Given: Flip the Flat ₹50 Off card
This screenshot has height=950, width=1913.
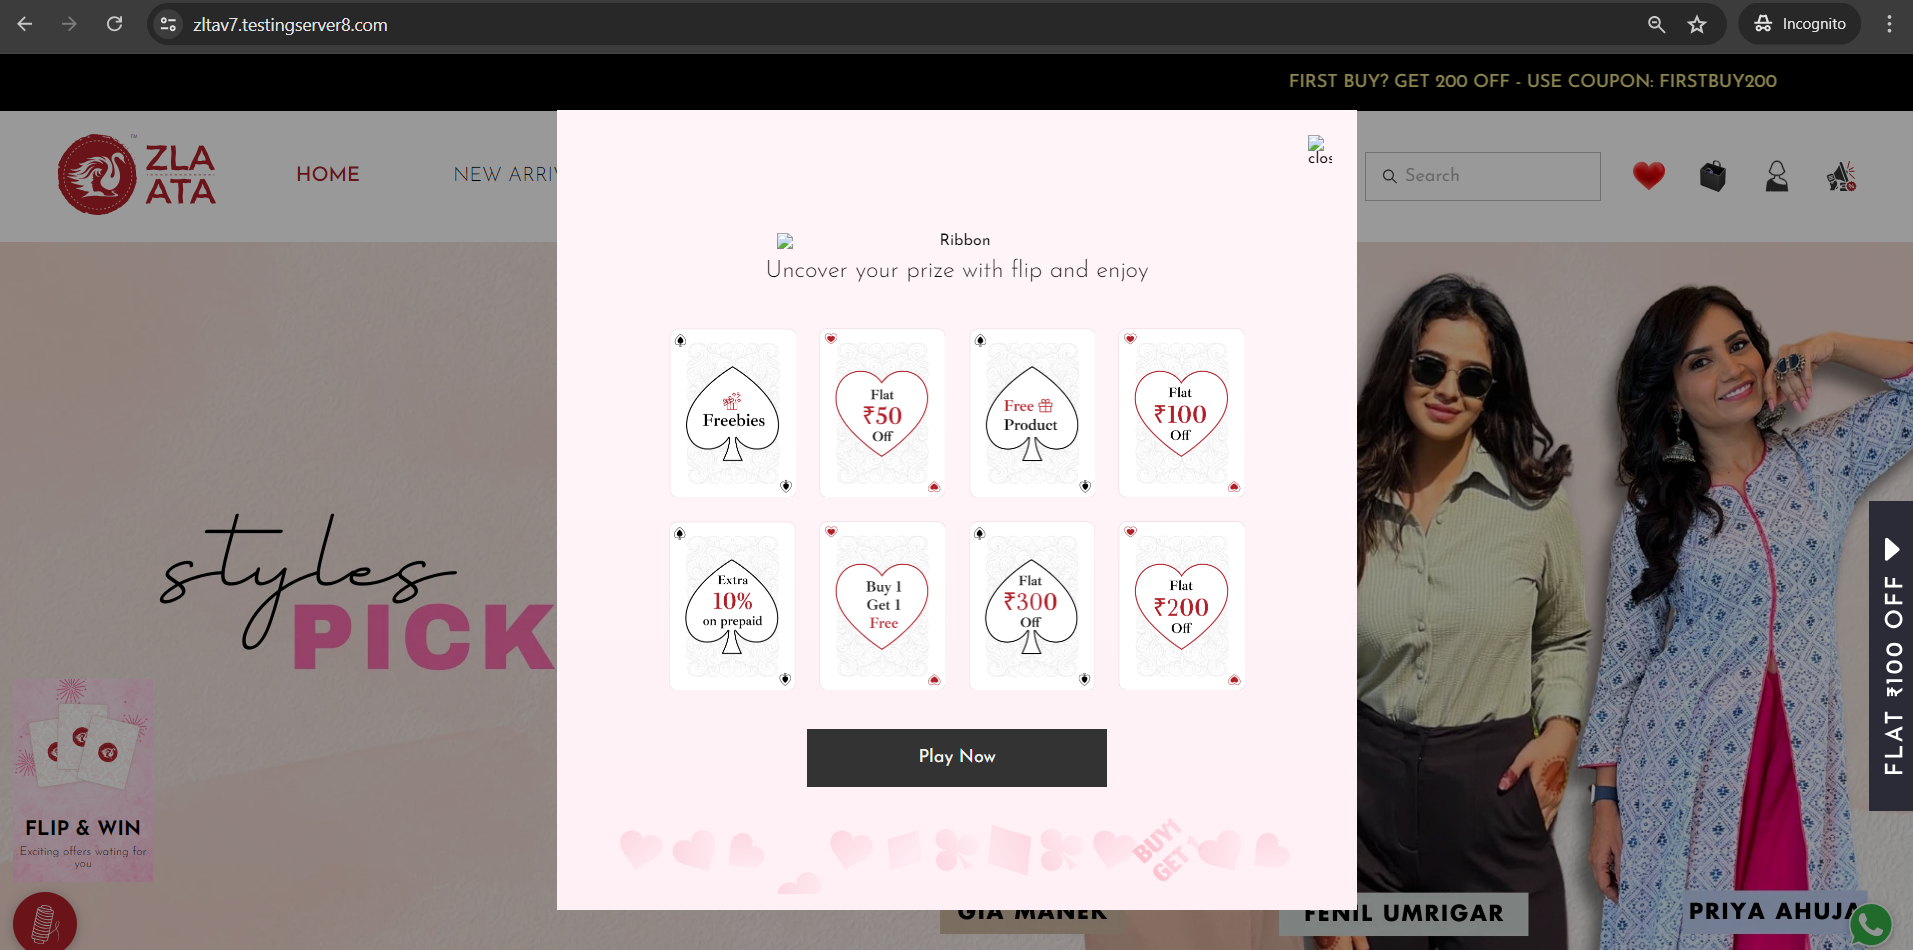Looking at the screenshot, I should [882, 413].
